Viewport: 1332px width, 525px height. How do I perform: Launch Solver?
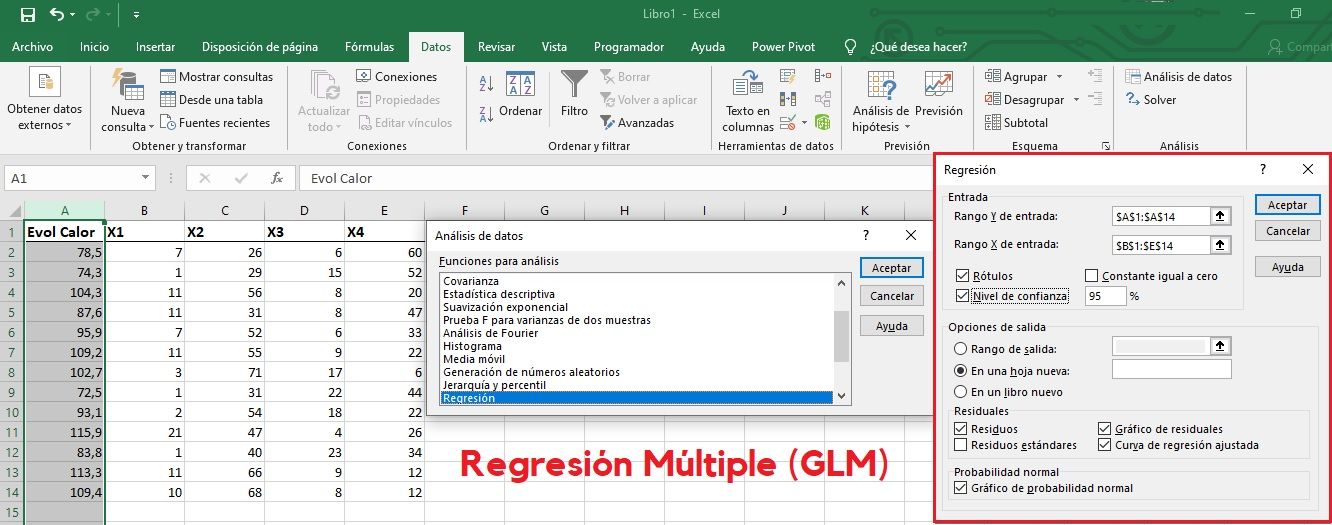tap(1151, 100)
